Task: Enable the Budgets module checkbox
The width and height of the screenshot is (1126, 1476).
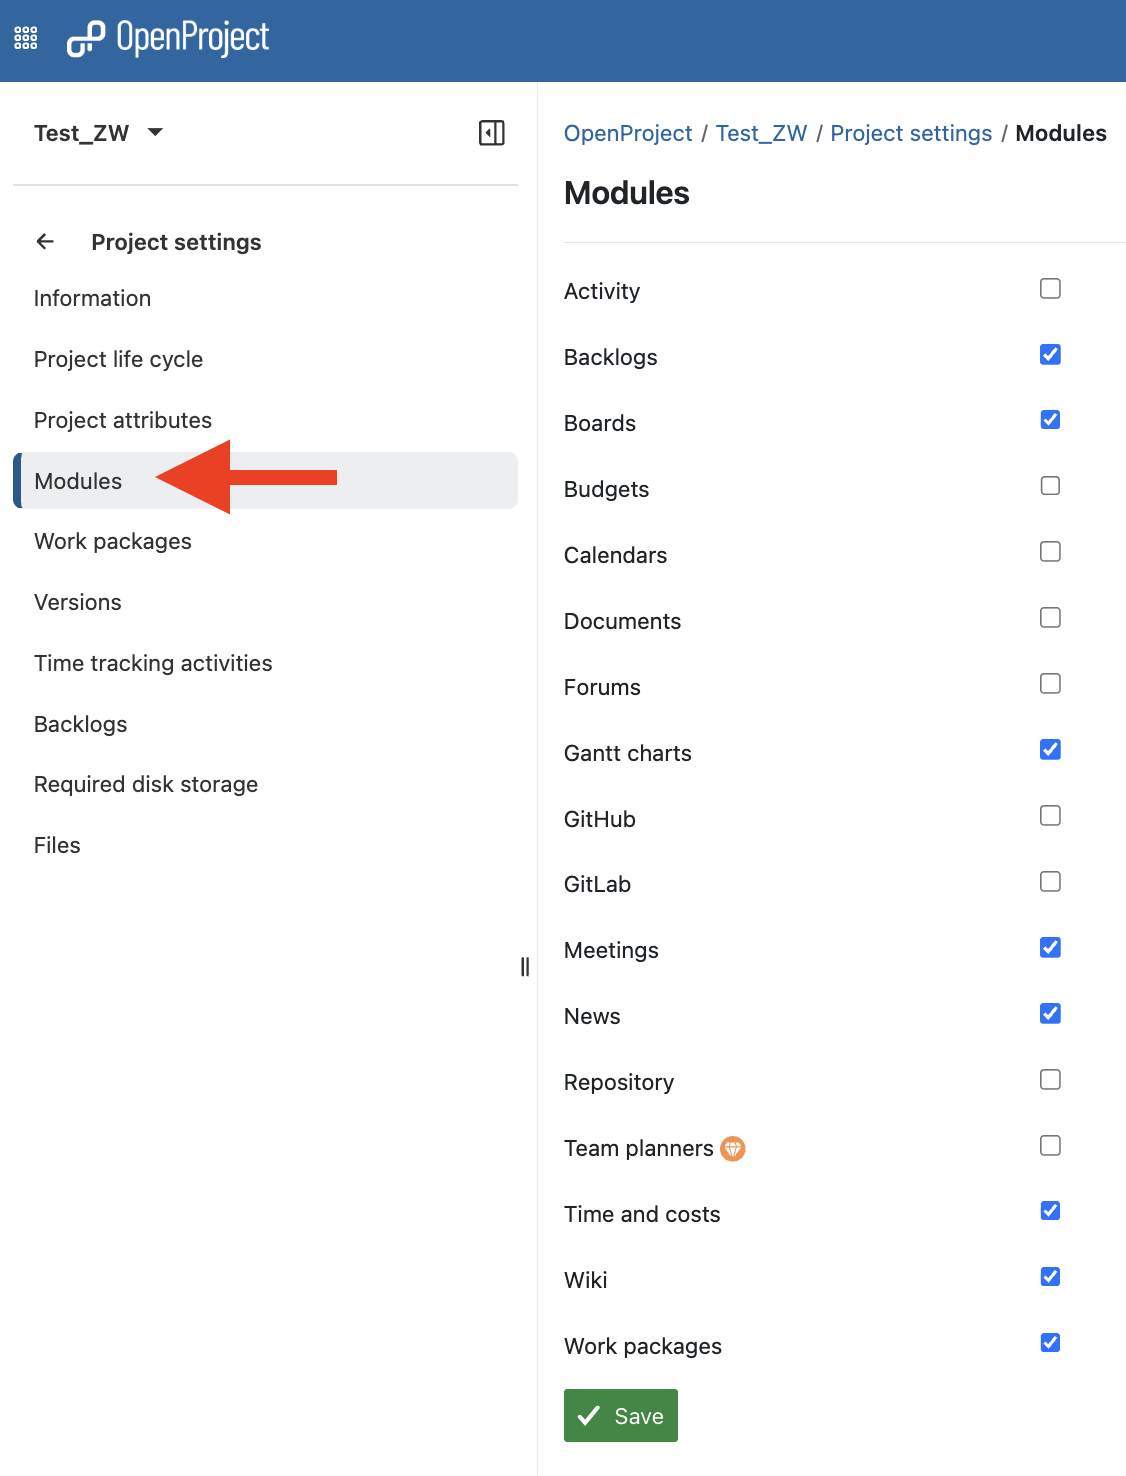Action: coord(1050,486)
